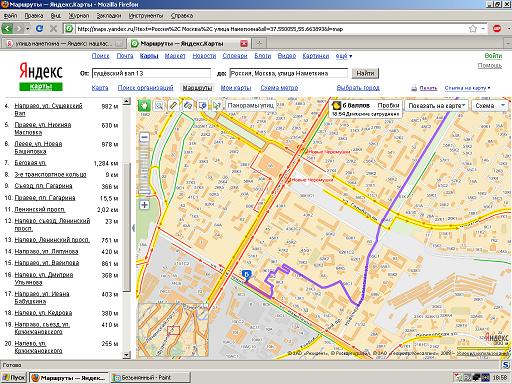This screenshot has height=384, width=512.
Task: Open the Схема map type dropdown
Action: (490, 106)
